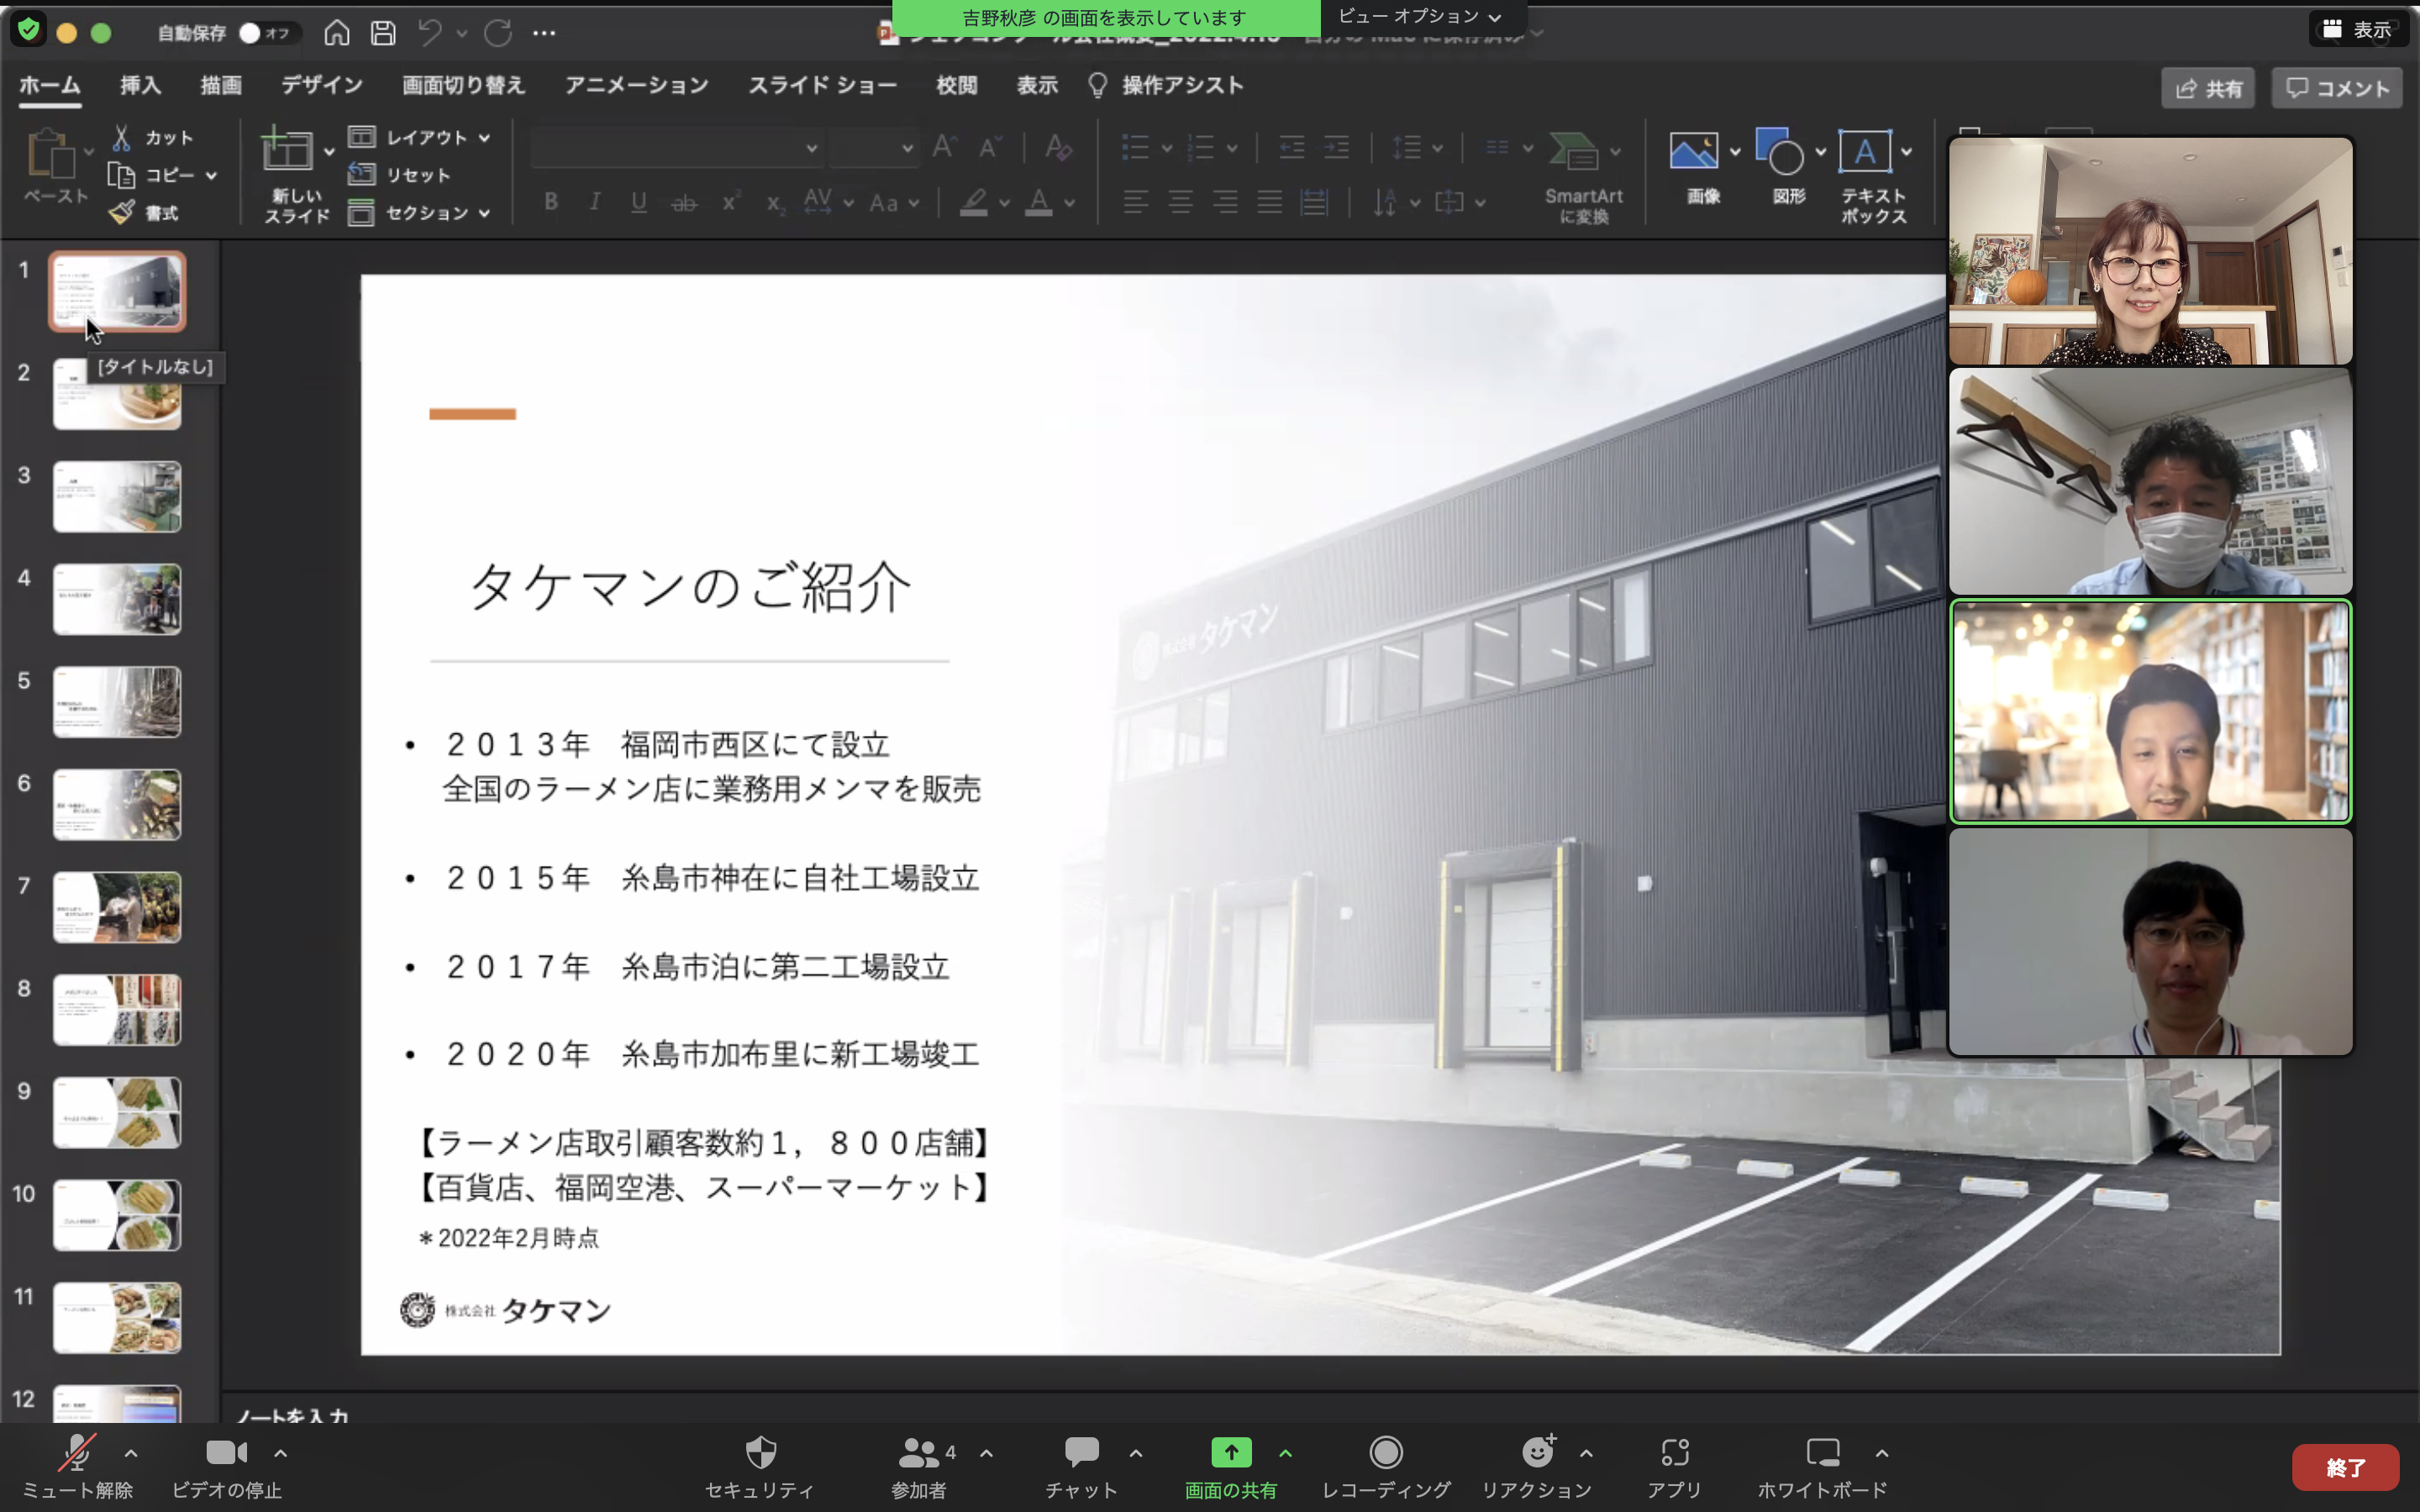Viewport: 2420px width, 1512px height.
Task: Click the Align text right icon
Action: pyautogui.click(x=1225, y=203)
